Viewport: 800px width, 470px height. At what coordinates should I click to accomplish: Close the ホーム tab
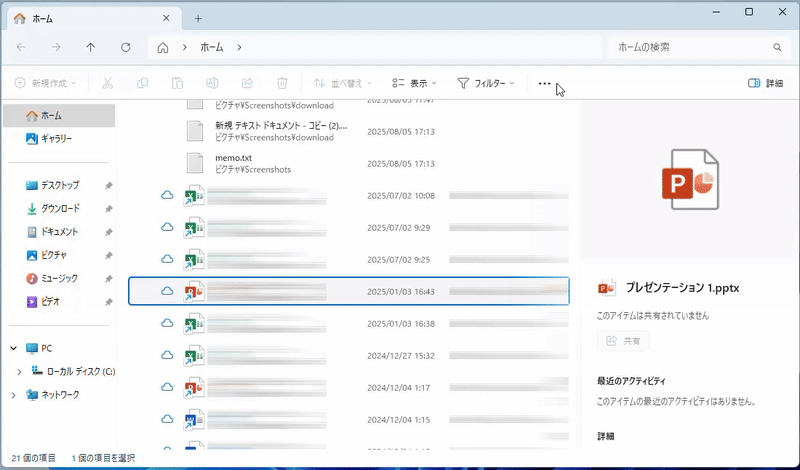click(166, 18)
